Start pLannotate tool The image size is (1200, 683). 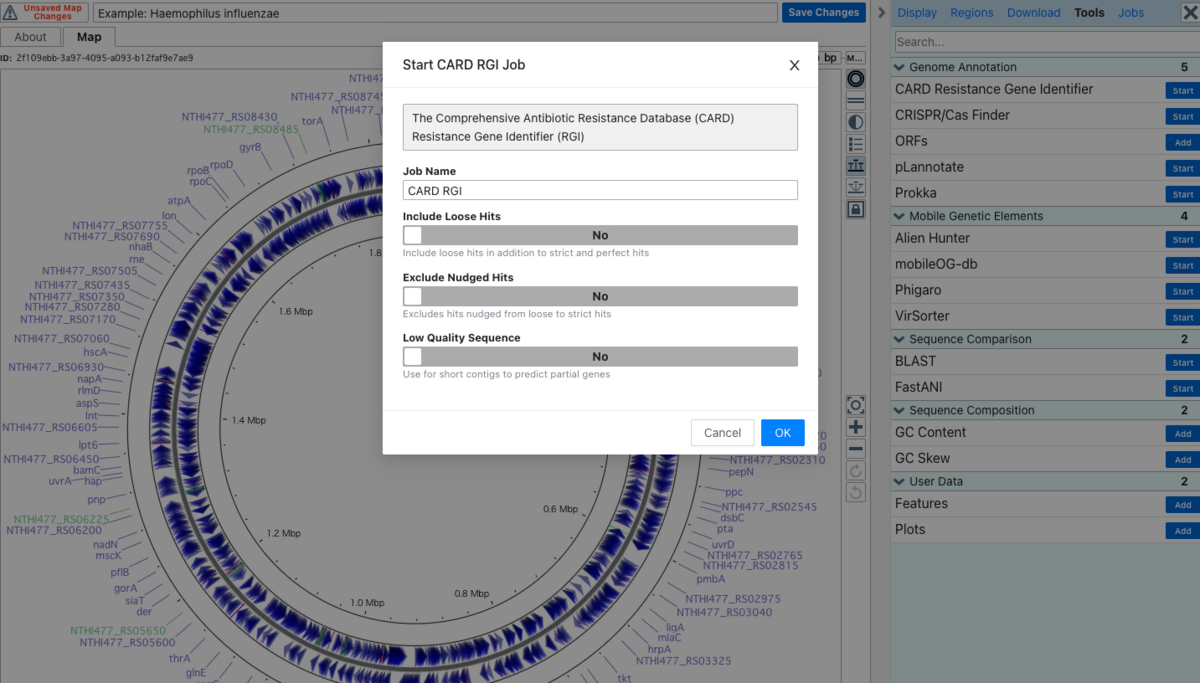tap(1183, 168)
